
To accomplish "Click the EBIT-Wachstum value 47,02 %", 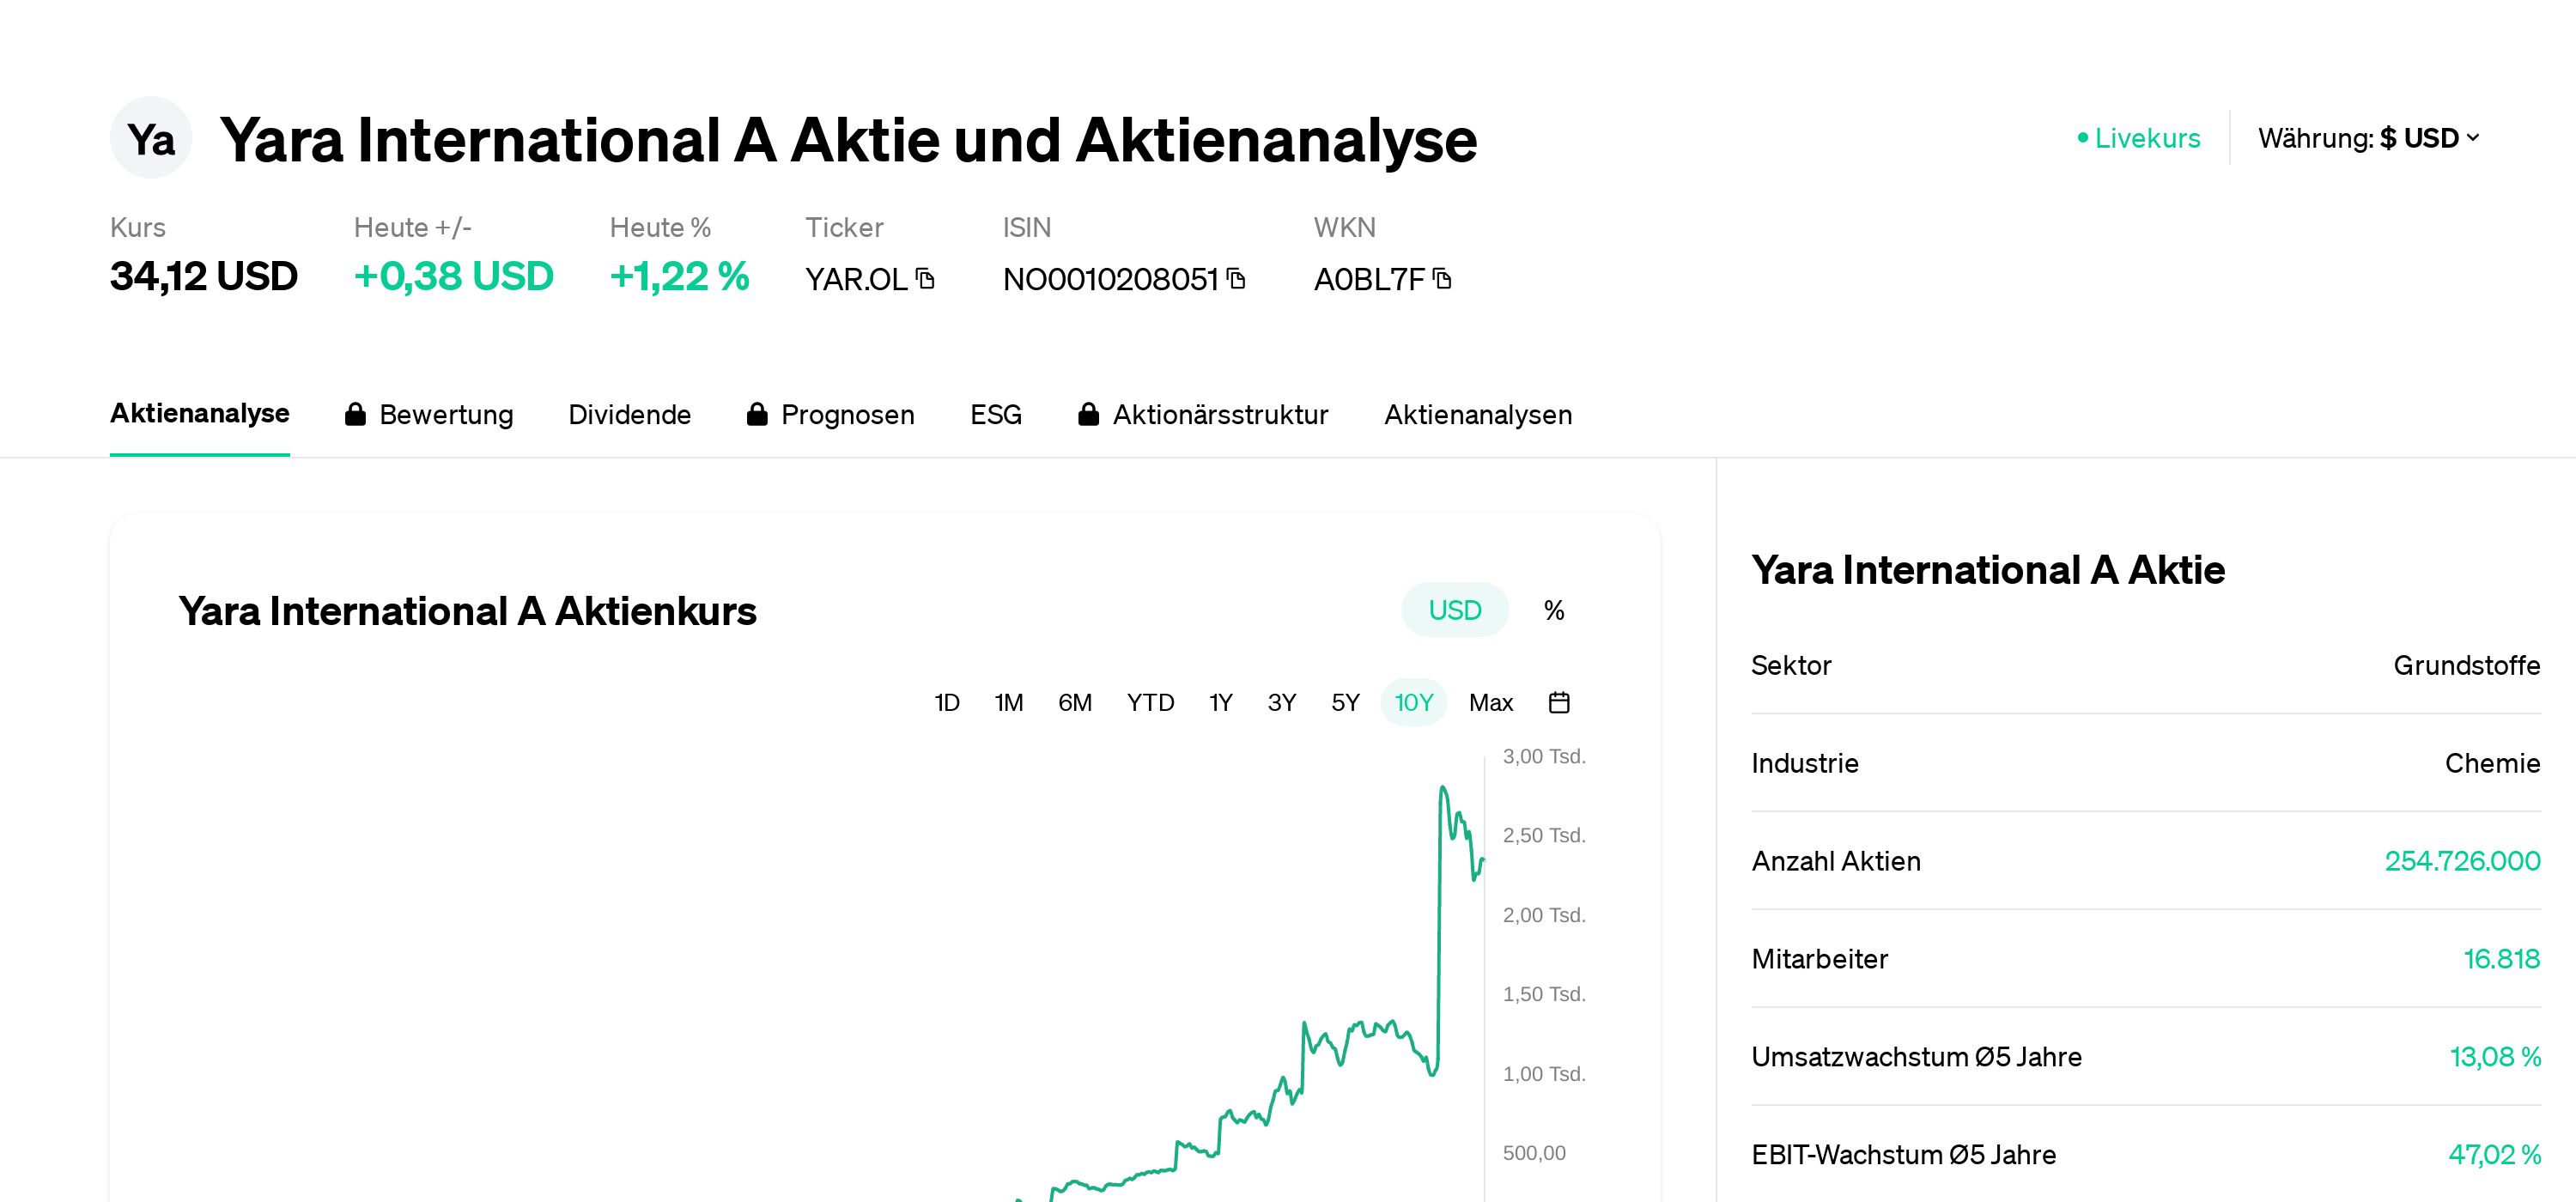I will pyautogui.click(x=2494, y=1155).
